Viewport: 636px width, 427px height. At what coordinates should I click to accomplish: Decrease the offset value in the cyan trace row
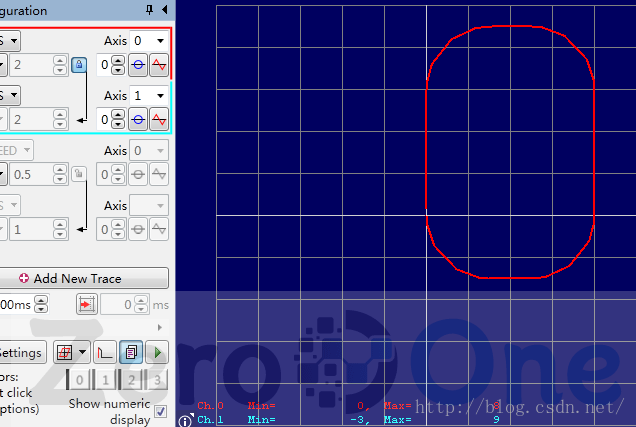(118, 124)
